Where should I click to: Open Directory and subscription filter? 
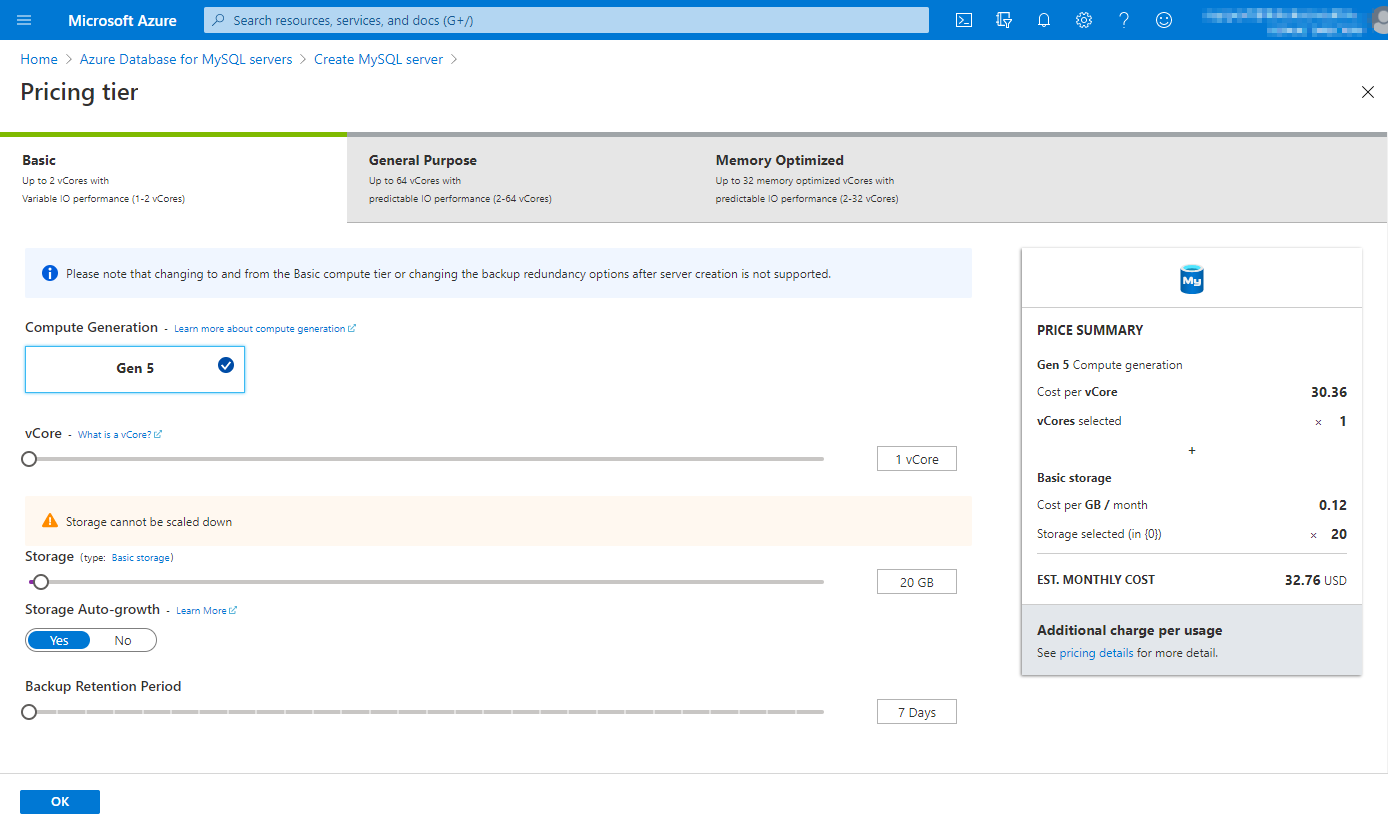[1004, 20]
